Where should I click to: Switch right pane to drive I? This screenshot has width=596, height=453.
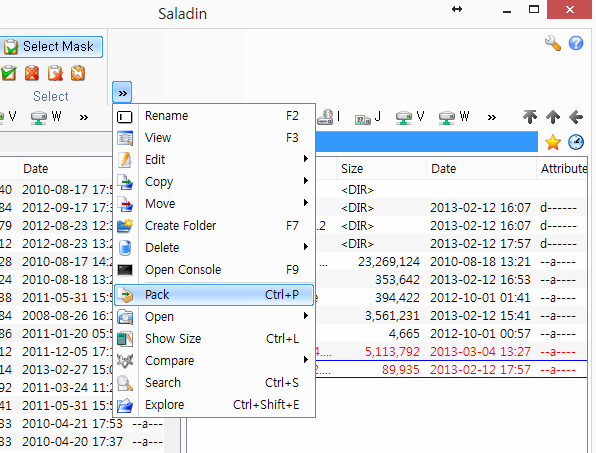tap(329, 117)
